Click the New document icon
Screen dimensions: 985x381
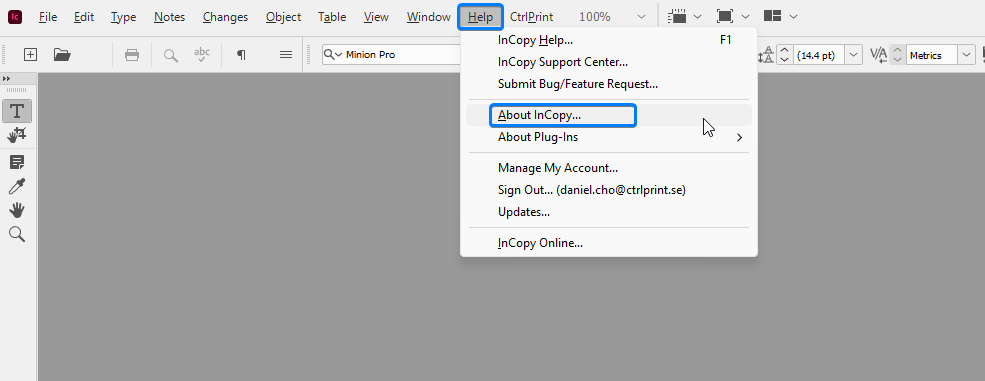(30, 55)
